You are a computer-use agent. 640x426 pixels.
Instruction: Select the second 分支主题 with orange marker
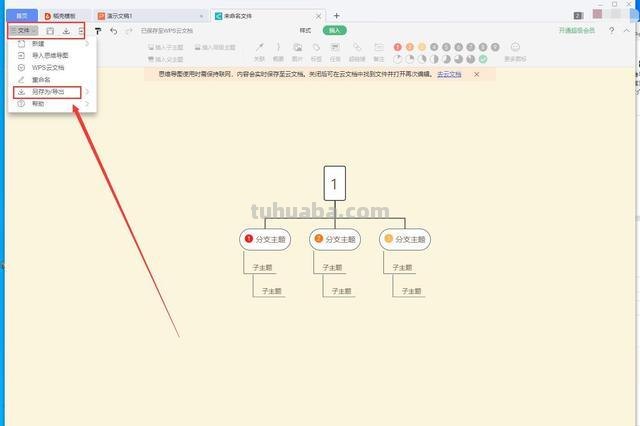click(335, 239)
